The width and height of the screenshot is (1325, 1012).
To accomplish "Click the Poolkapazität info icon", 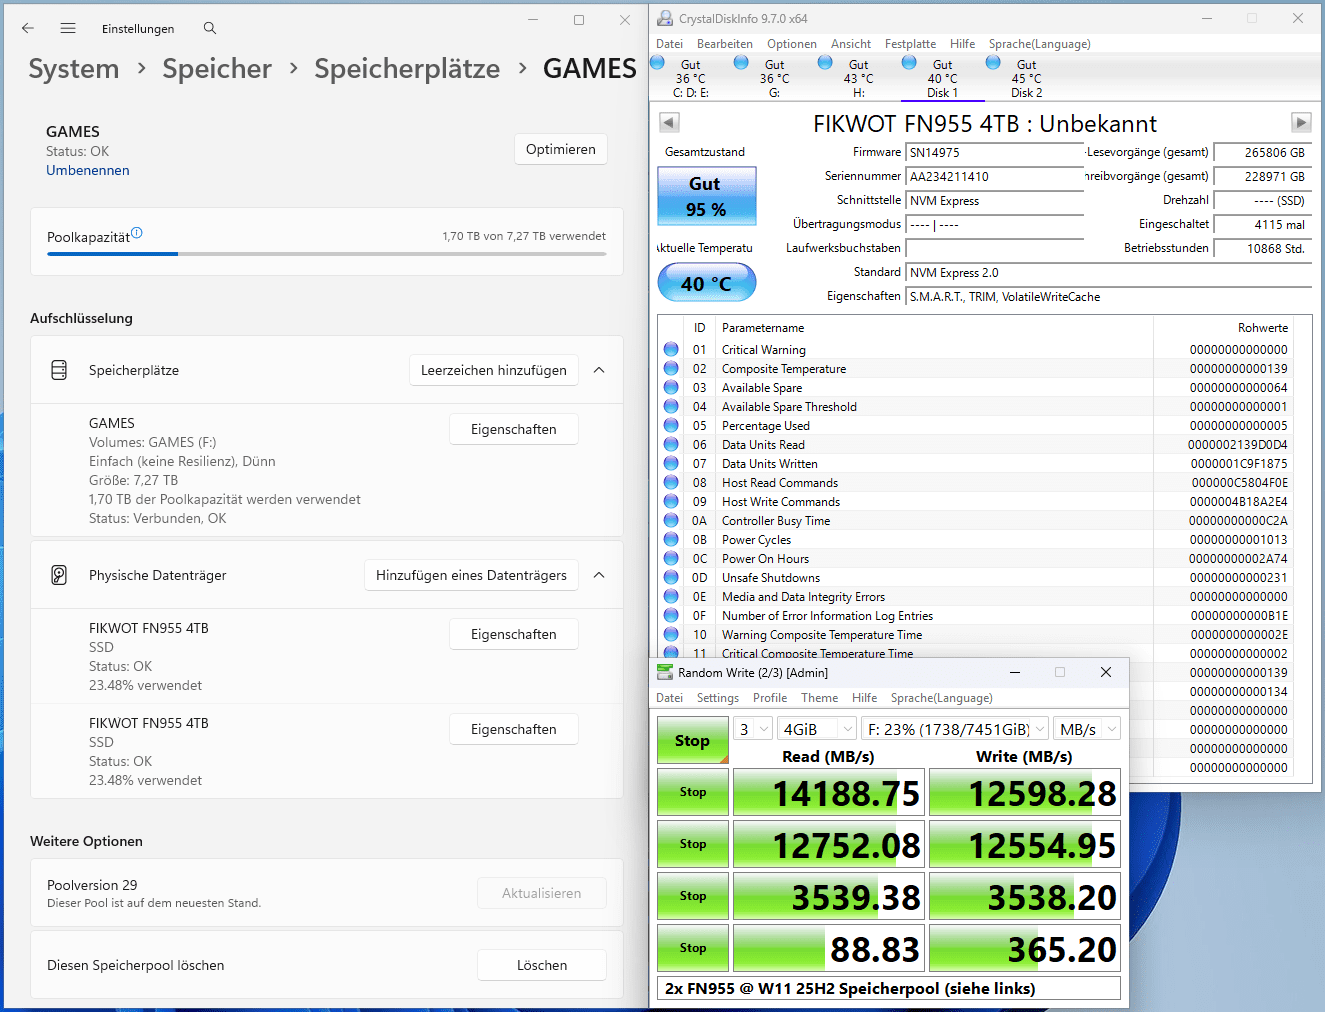I will 137,233.
